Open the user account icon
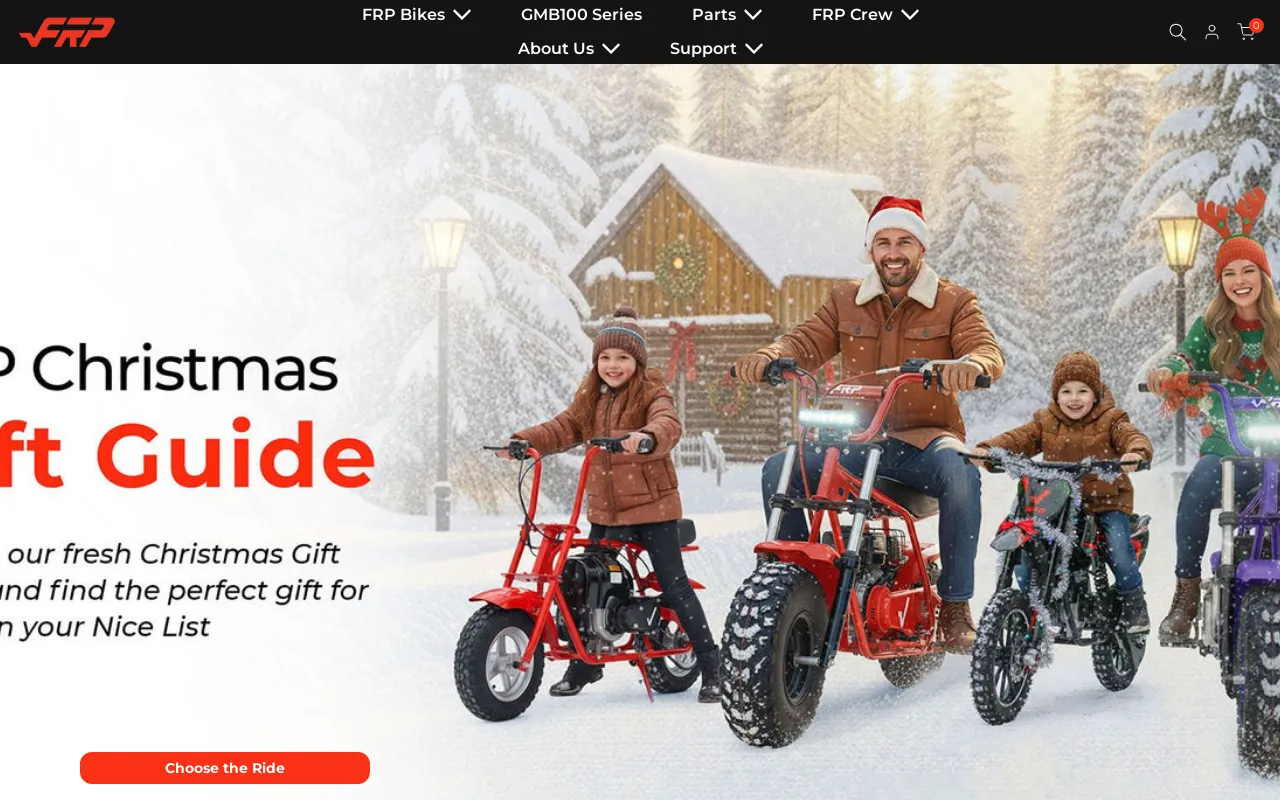Image resolution: width=1280 pixels, height=800 pixels. tap(1212, 32)
